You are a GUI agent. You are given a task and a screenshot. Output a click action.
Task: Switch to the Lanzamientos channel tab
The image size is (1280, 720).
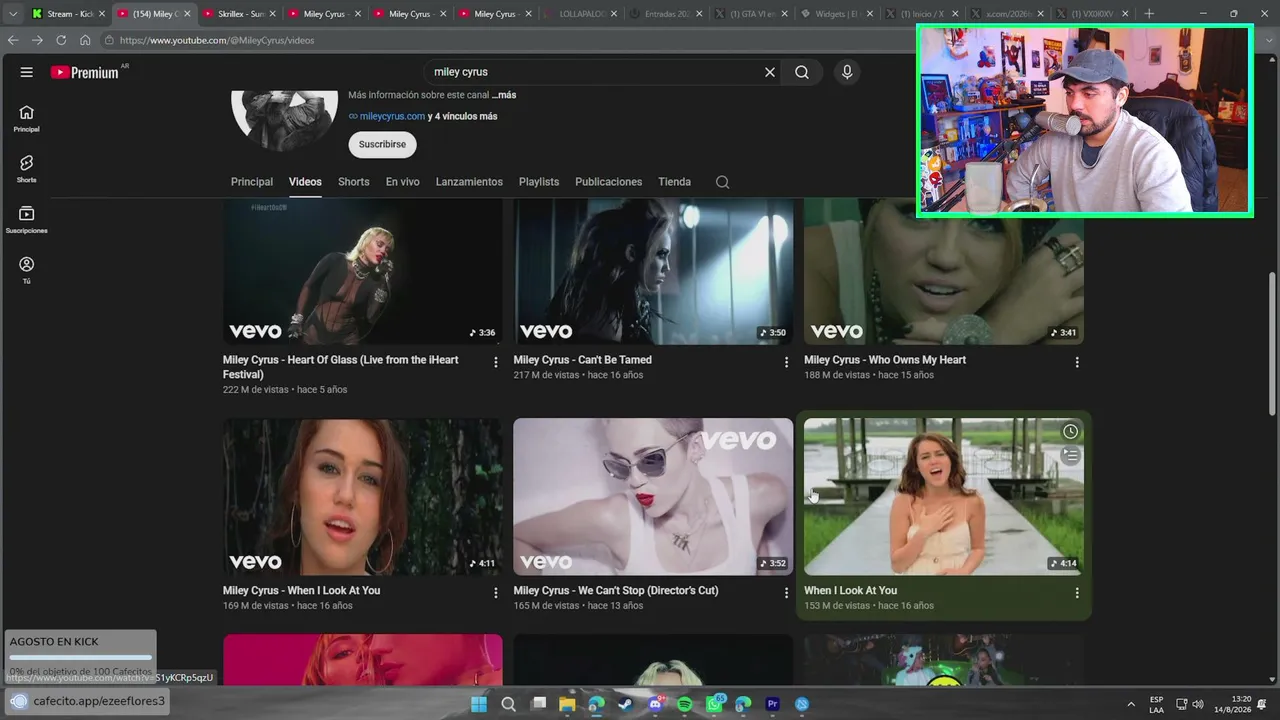pos(469,182)
